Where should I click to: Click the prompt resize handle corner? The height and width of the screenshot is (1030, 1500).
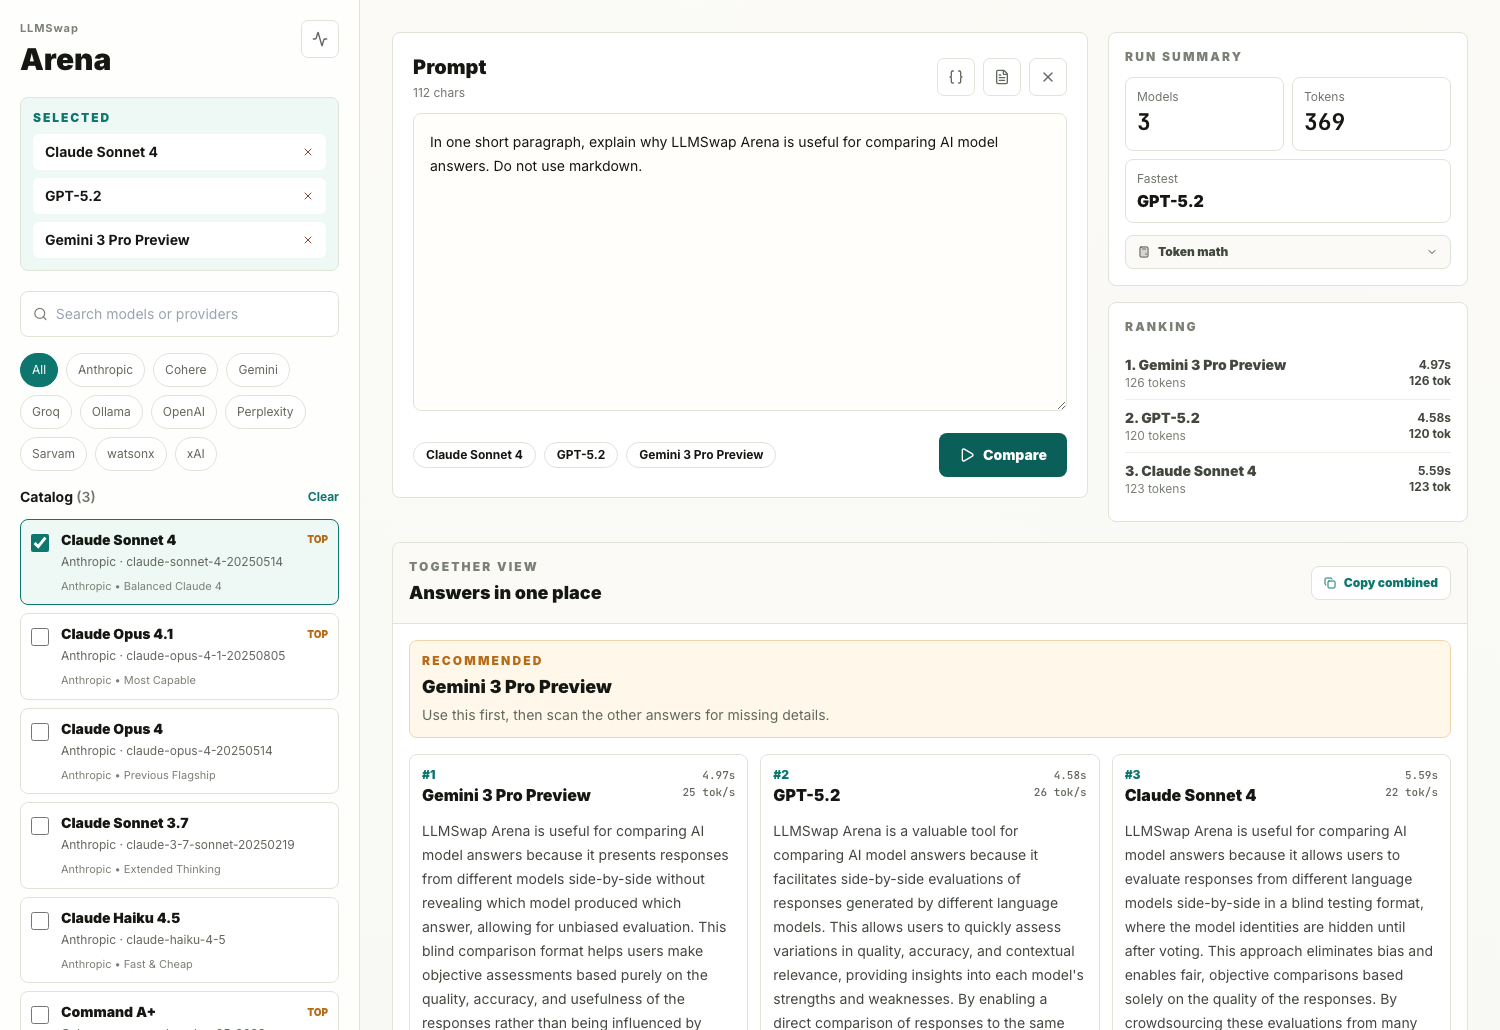point(1061,405)
